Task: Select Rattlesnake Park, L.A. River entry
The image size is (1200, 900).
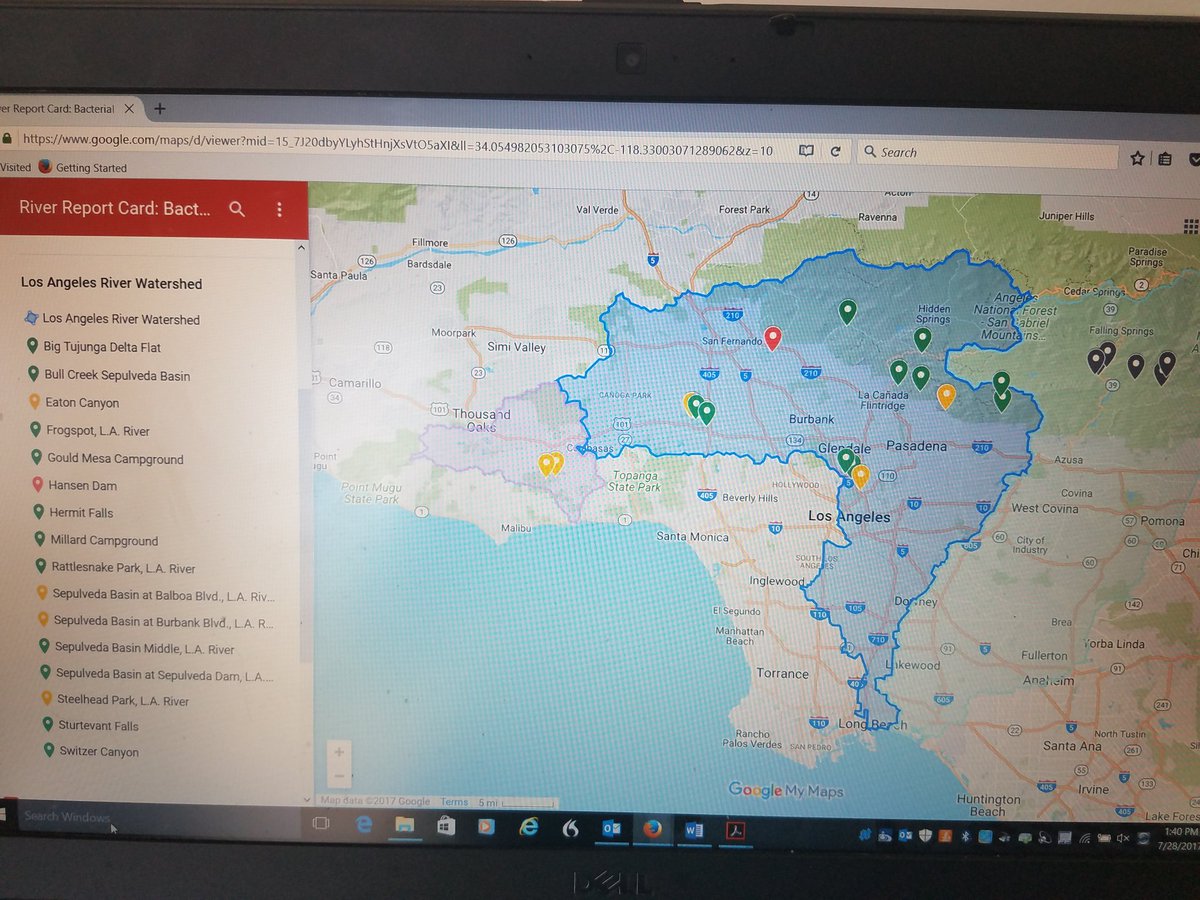Action: pos(114,568)
